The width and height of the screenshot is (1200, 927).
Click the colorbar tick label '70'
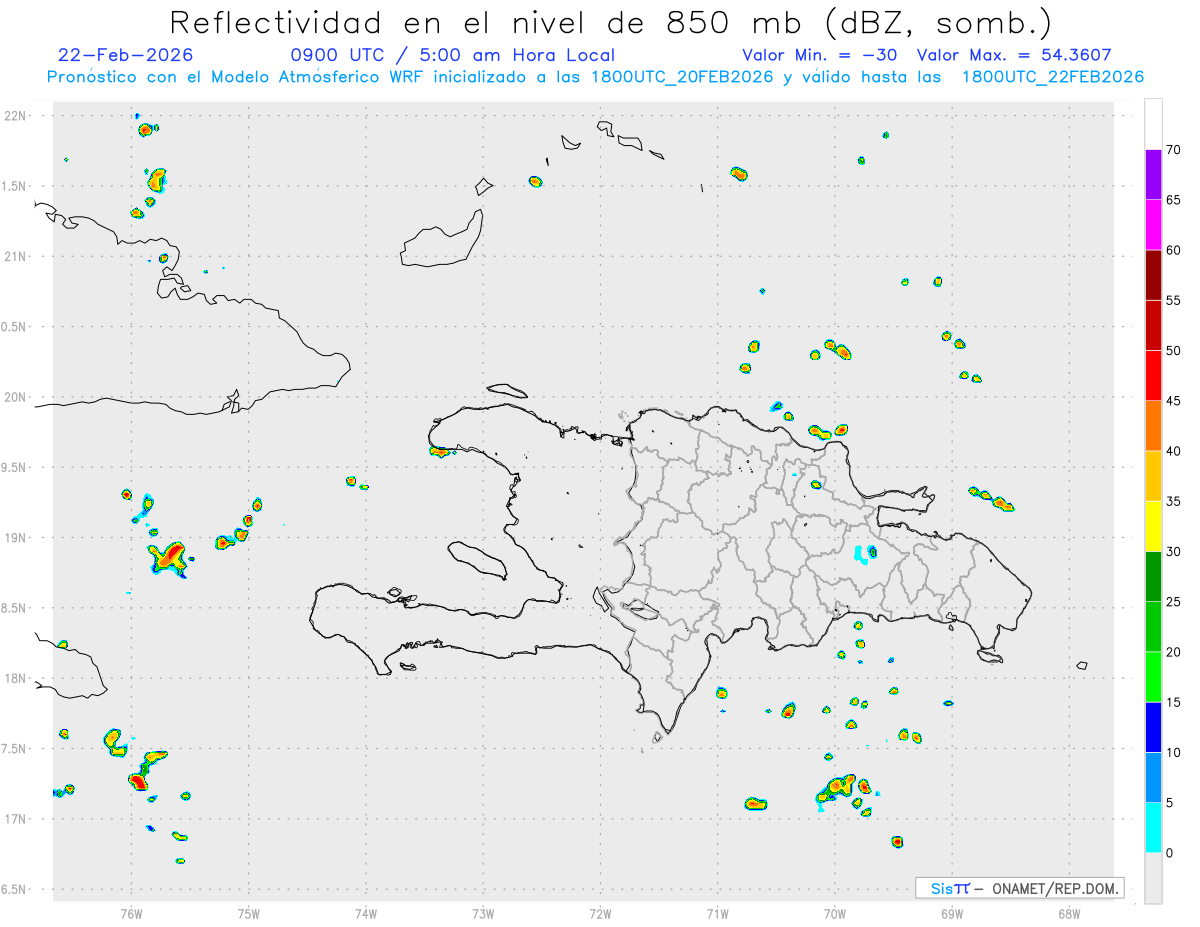1173,150
